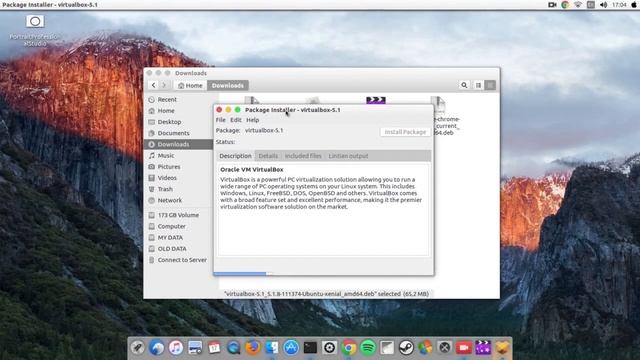The image size is (640, 360).
Task: Select Desktop in the sidebar
Action: 178,122
